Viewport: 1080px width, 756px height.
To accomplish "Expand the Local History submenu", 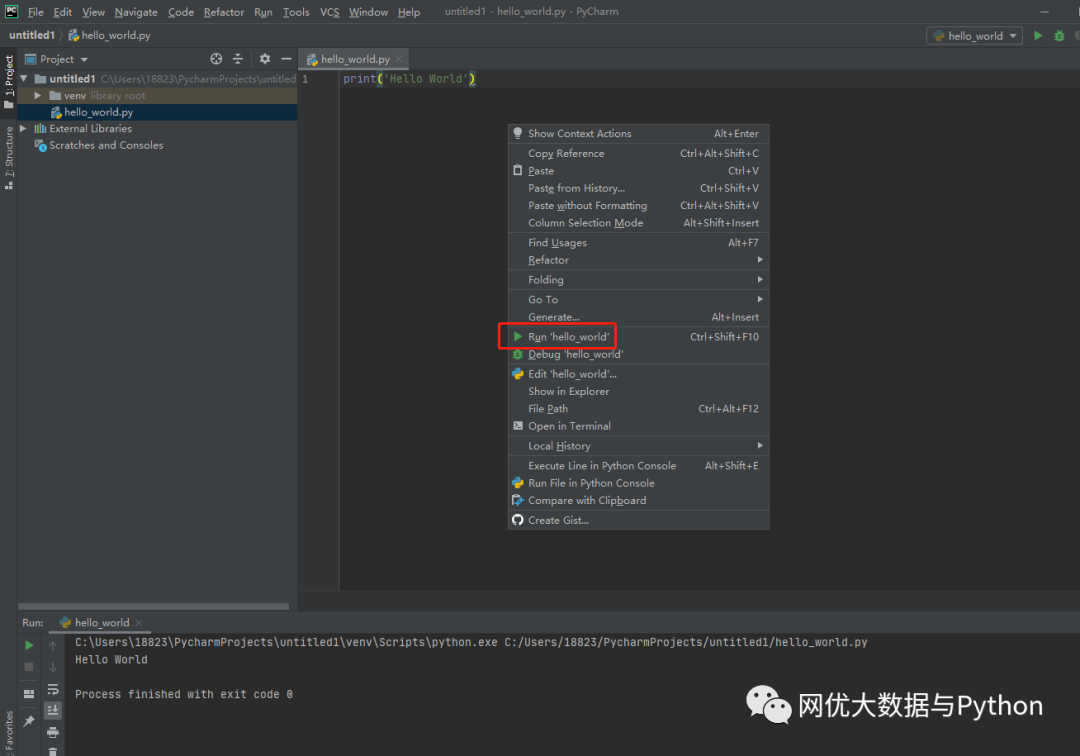I will tap(638, 445).
